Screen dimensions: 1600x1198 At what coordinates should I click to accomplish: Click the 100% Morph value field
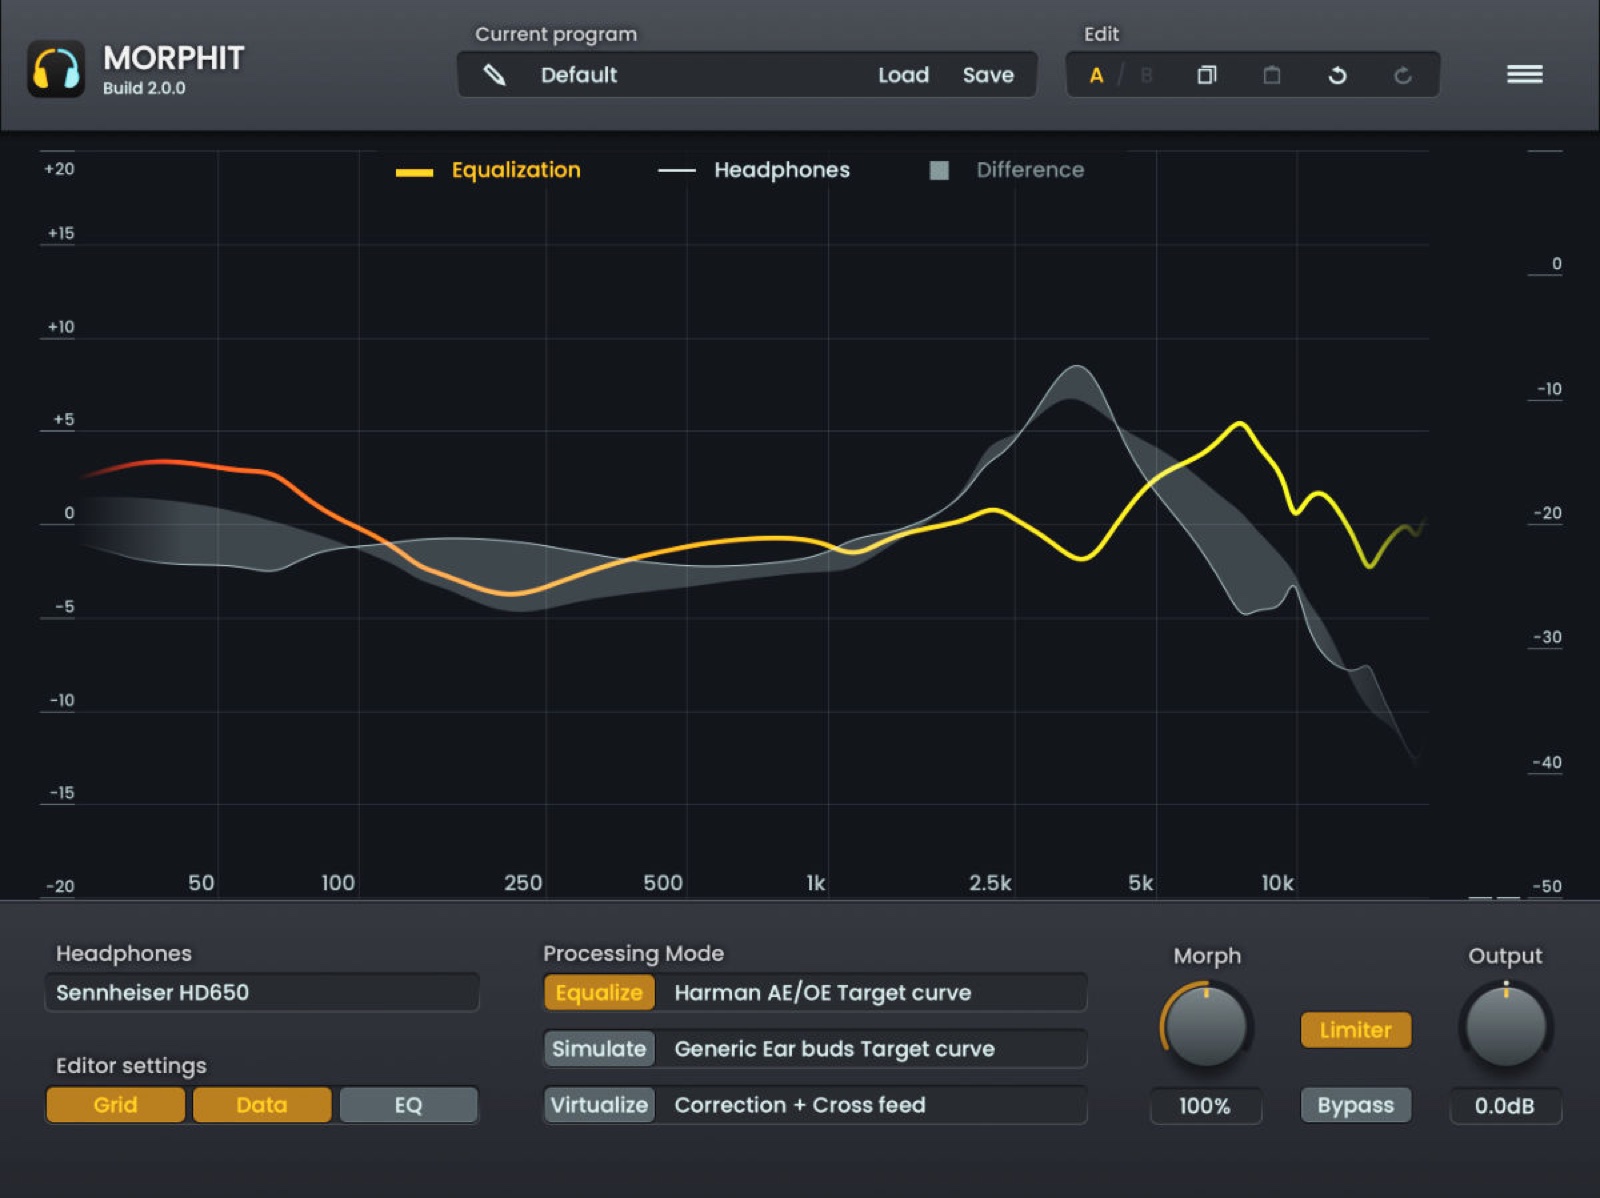[1205, 1106]
